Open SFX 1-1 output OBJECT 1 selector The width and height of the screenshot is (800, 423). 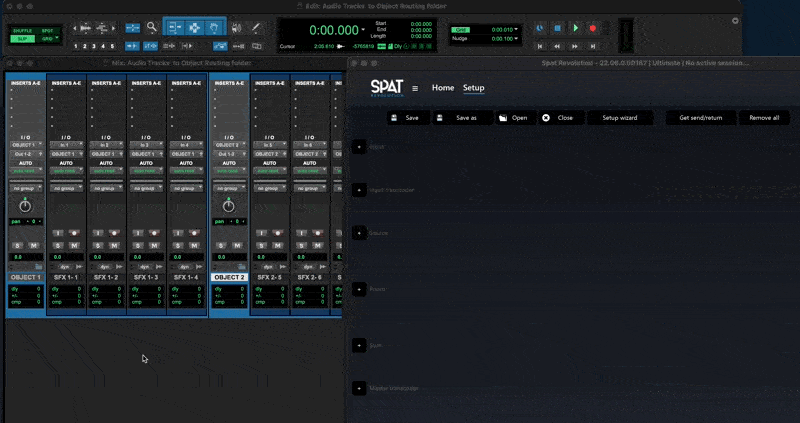(x=66, y=154)
